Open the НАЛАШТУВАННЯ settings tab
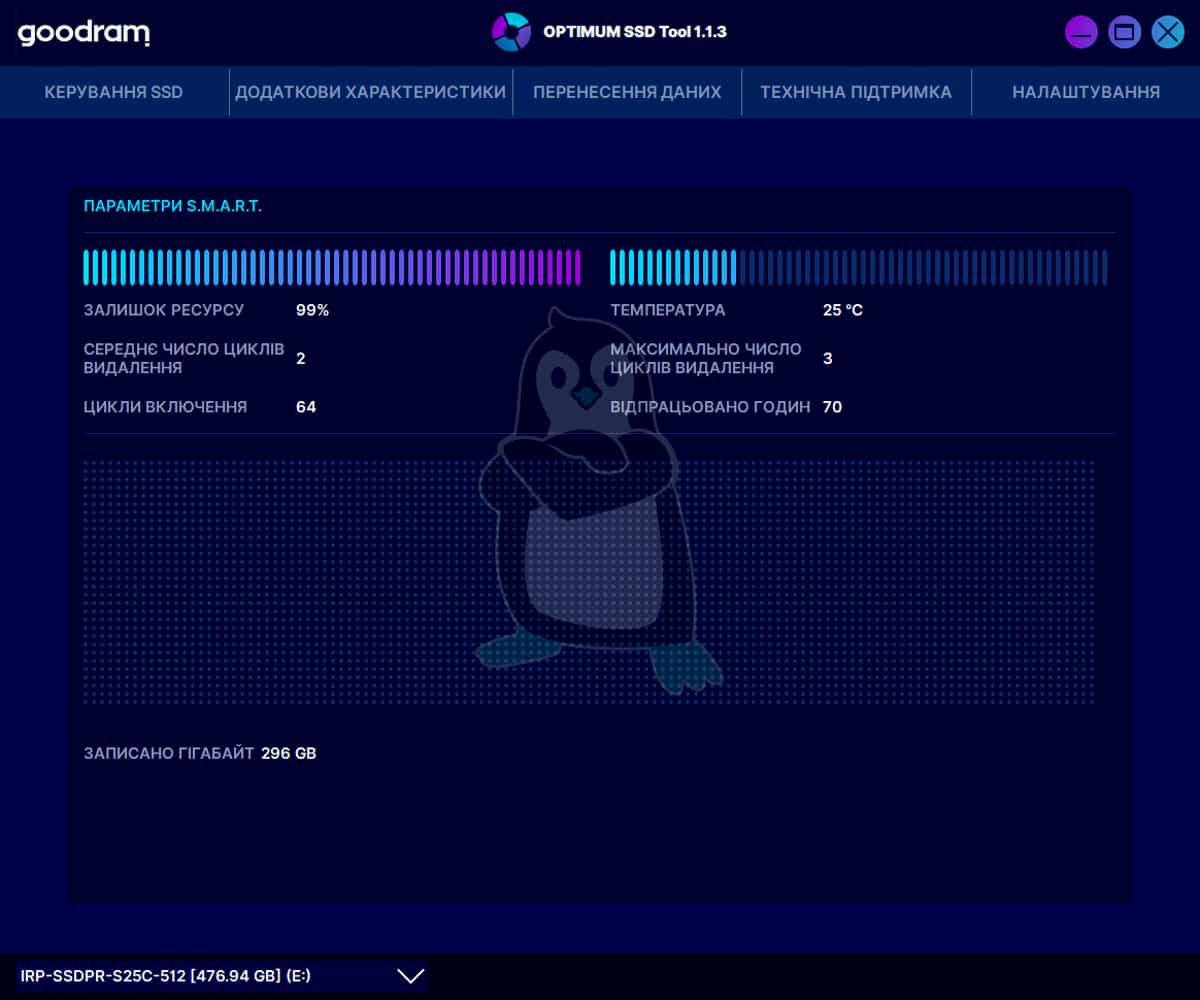The image size is (1200, 1000). (x=1086, y=92)
